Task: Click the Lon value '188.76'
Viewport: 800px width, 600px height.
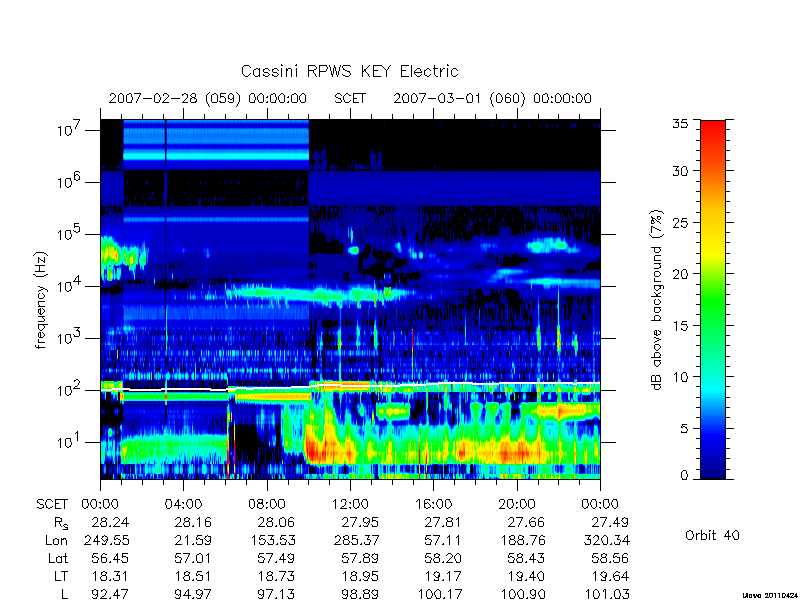Action: [523, 540]
